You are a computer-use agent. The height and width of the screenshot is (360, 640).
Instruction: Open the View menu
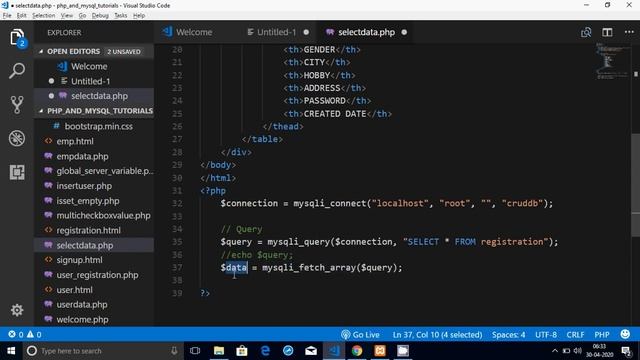[67, 16]
